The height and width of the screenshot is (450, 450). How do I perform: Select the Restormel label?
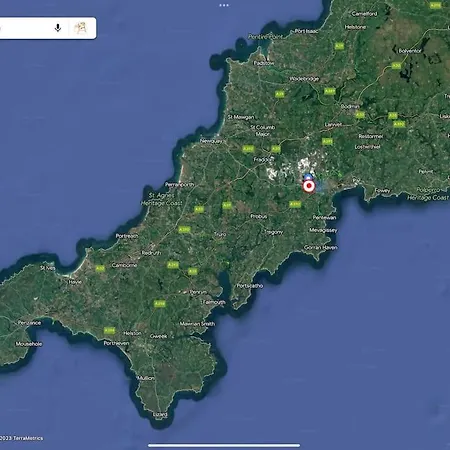[x=371, y=136]
